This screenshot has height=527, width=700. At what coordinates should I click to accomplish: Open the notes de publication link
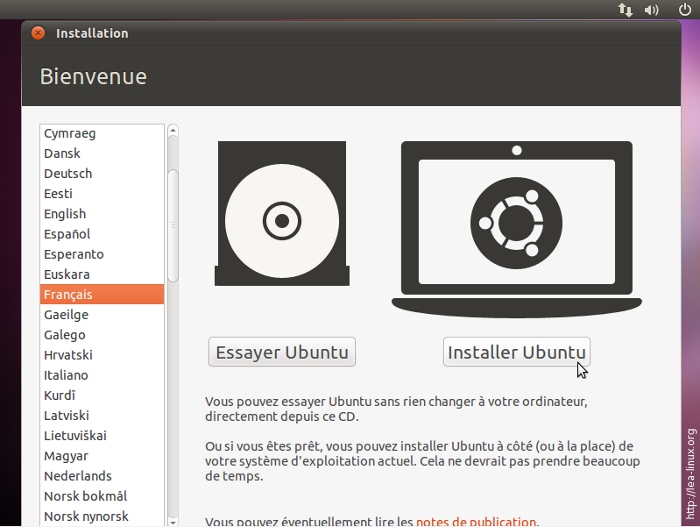(x=476, y=521)
